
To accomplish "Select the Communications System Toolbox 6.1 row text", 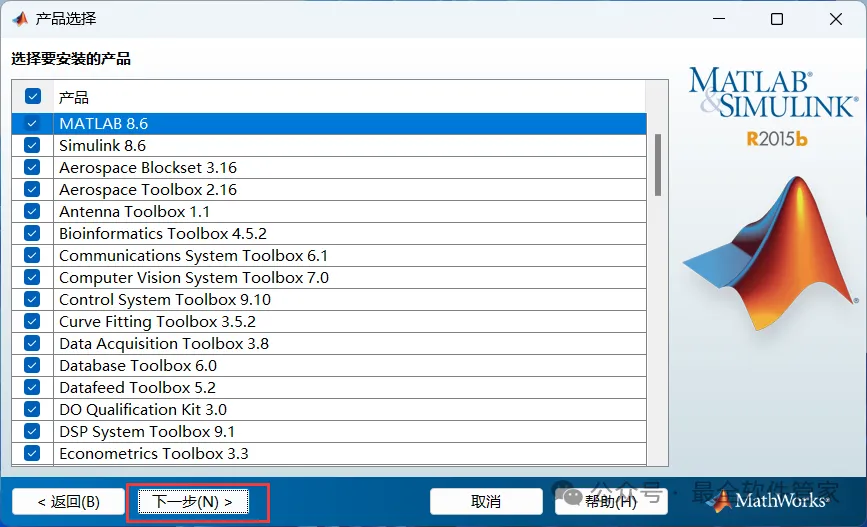I will pyautogui.click(x=194, y=255).
